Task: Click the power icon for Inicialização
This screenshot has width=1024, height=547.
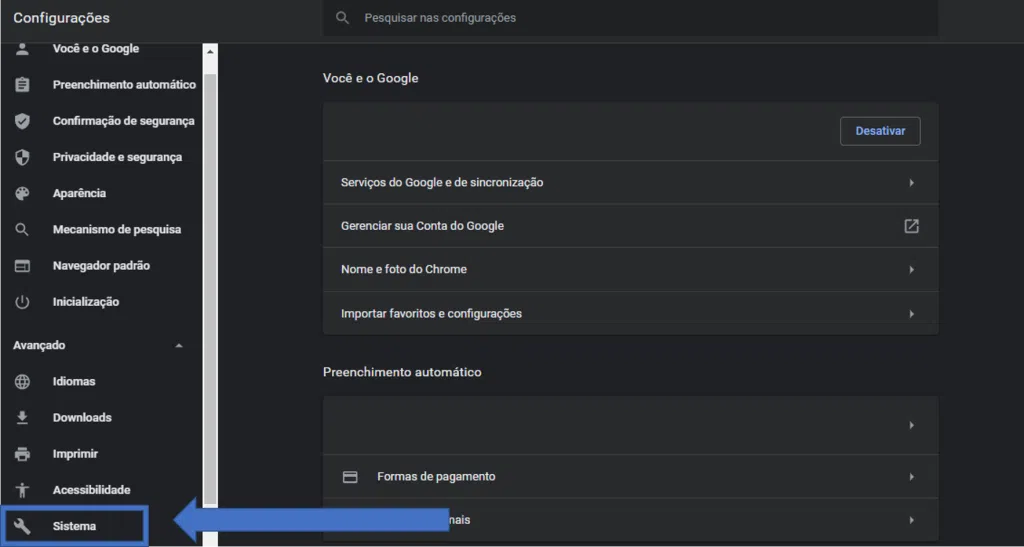Action: [22, 302]
